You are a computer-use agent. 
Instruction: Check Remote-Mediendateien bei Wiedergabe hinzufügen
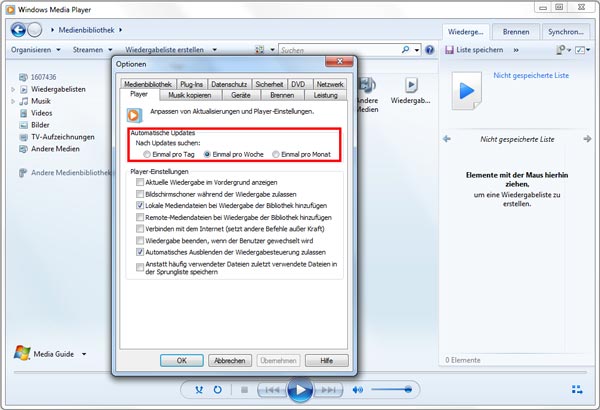pyautogui.click(x=140, y=217)
